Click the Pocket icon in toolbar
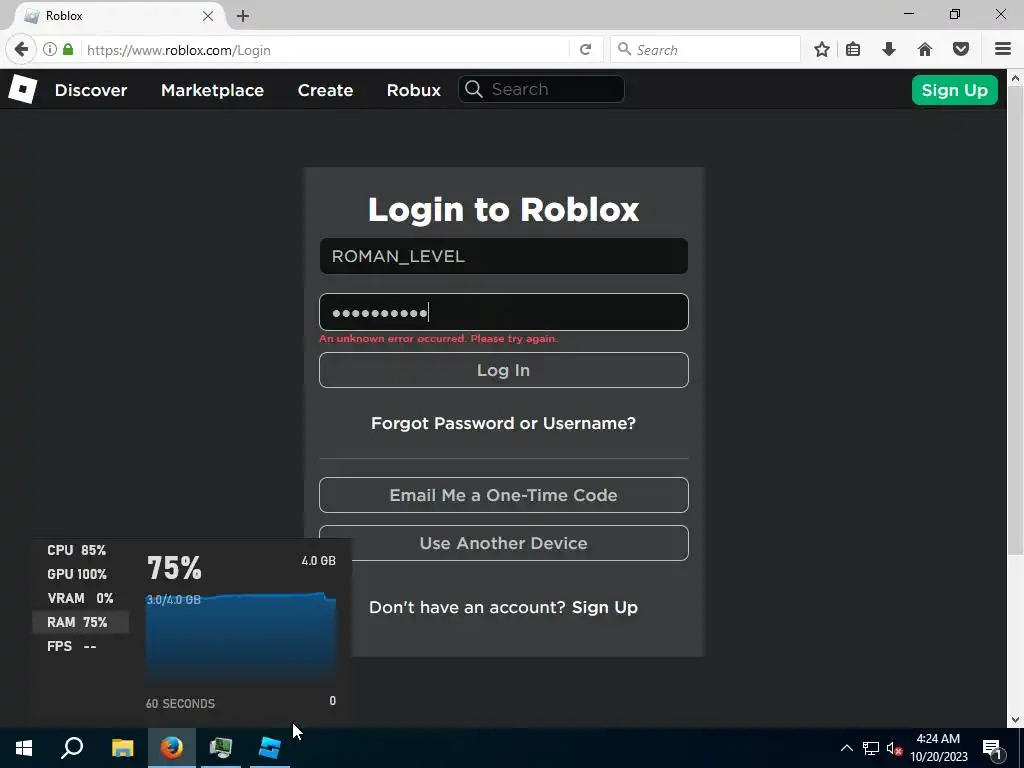Screen dimensions: 1024x768 pos(961,50)
